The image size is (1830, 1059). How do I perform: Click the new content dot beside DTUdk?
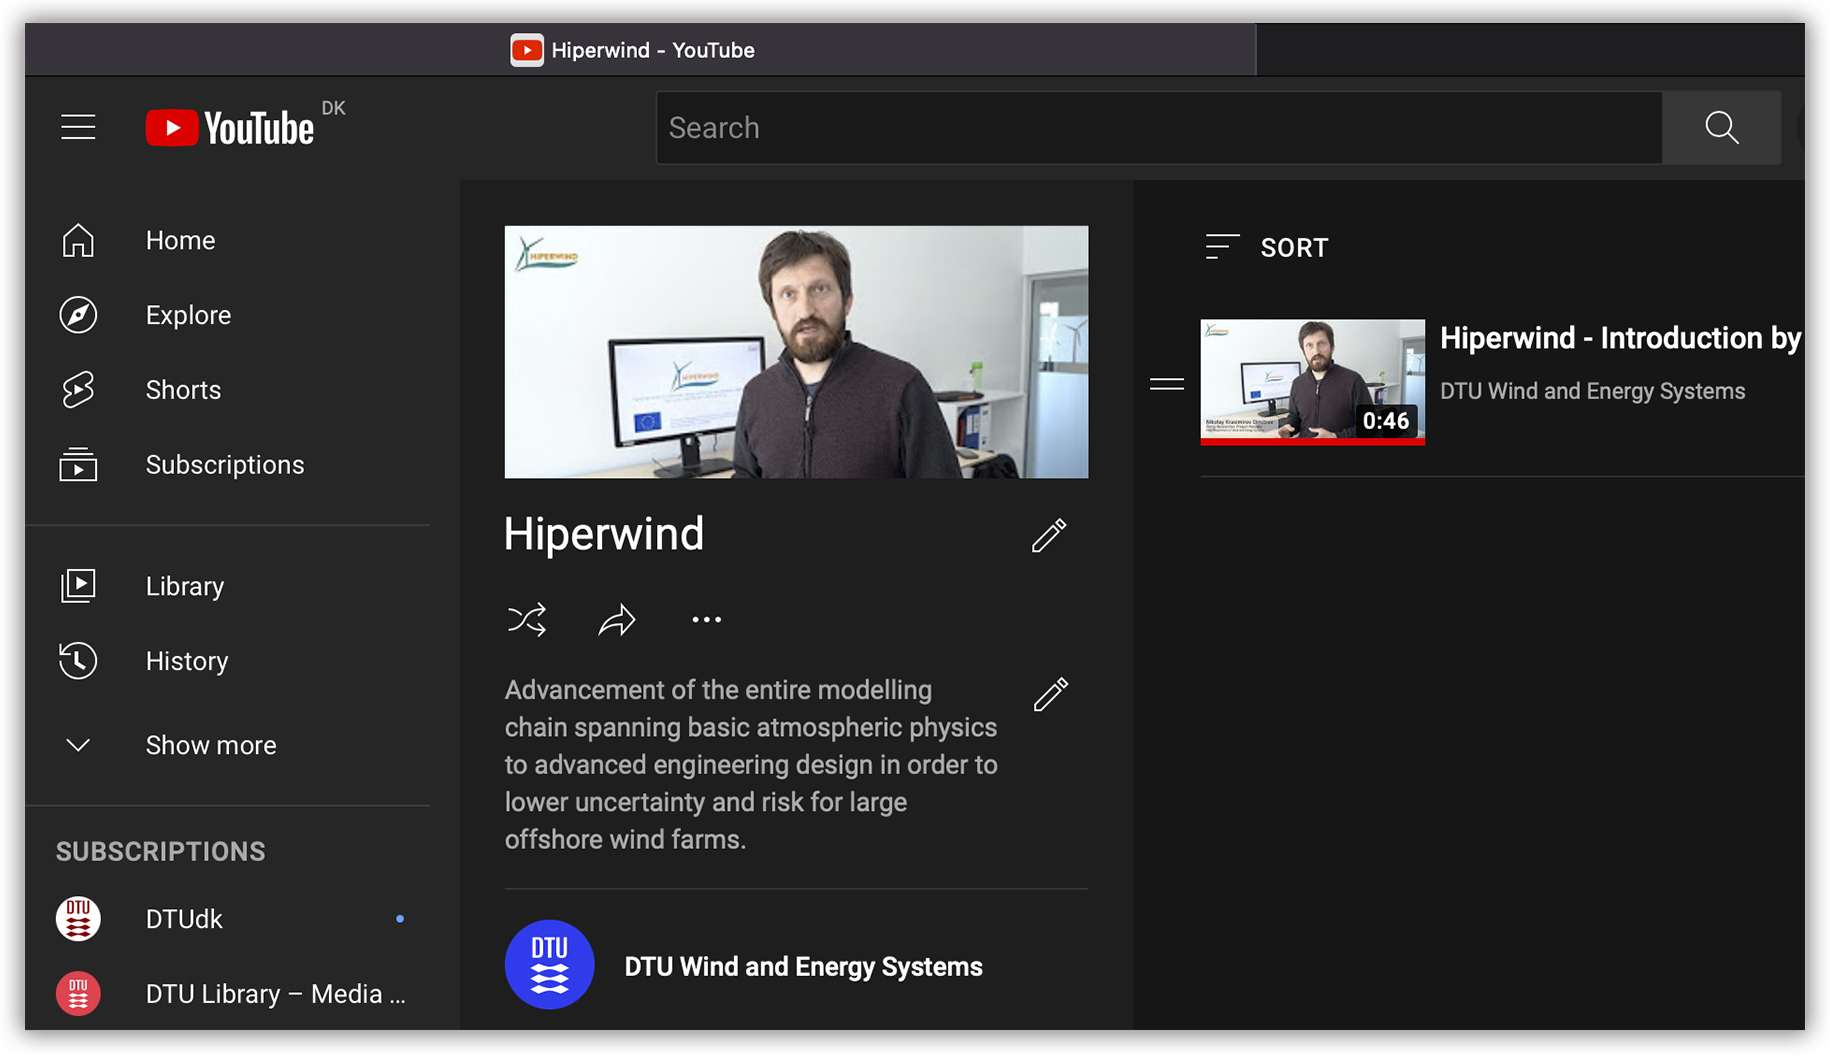pyautogui.click(x=400, y=919)
